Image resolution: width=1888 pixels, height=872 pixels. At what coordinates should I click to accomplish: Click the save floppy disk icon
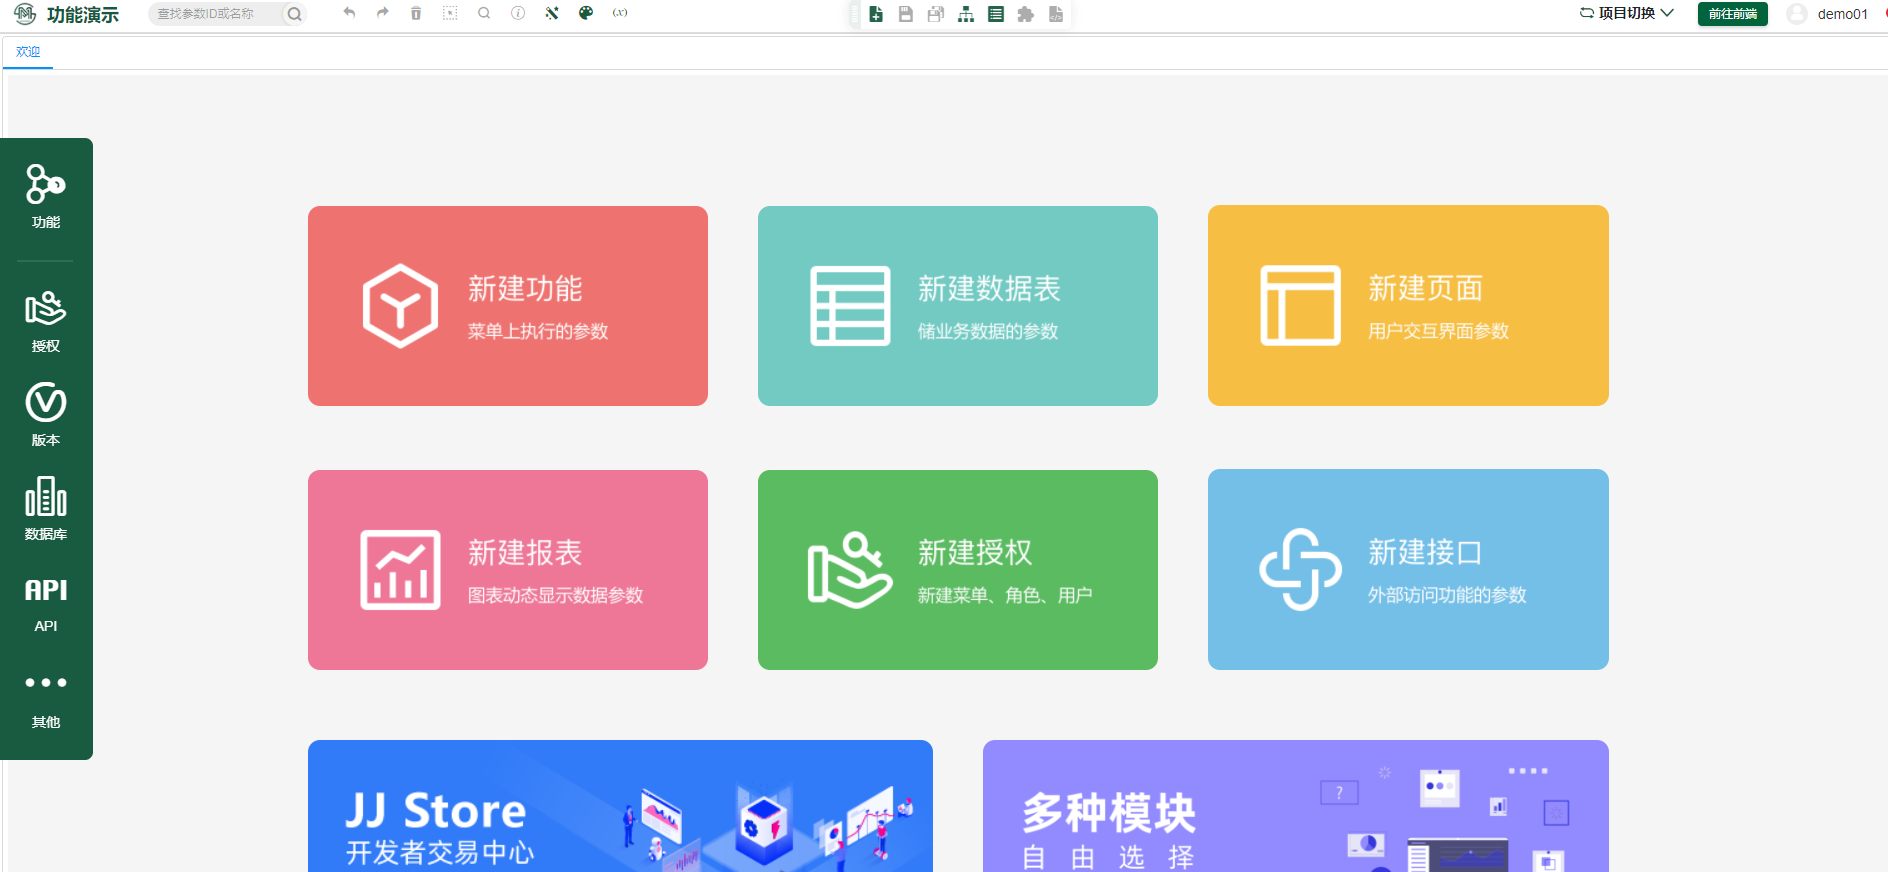click(x=906, y=14)
